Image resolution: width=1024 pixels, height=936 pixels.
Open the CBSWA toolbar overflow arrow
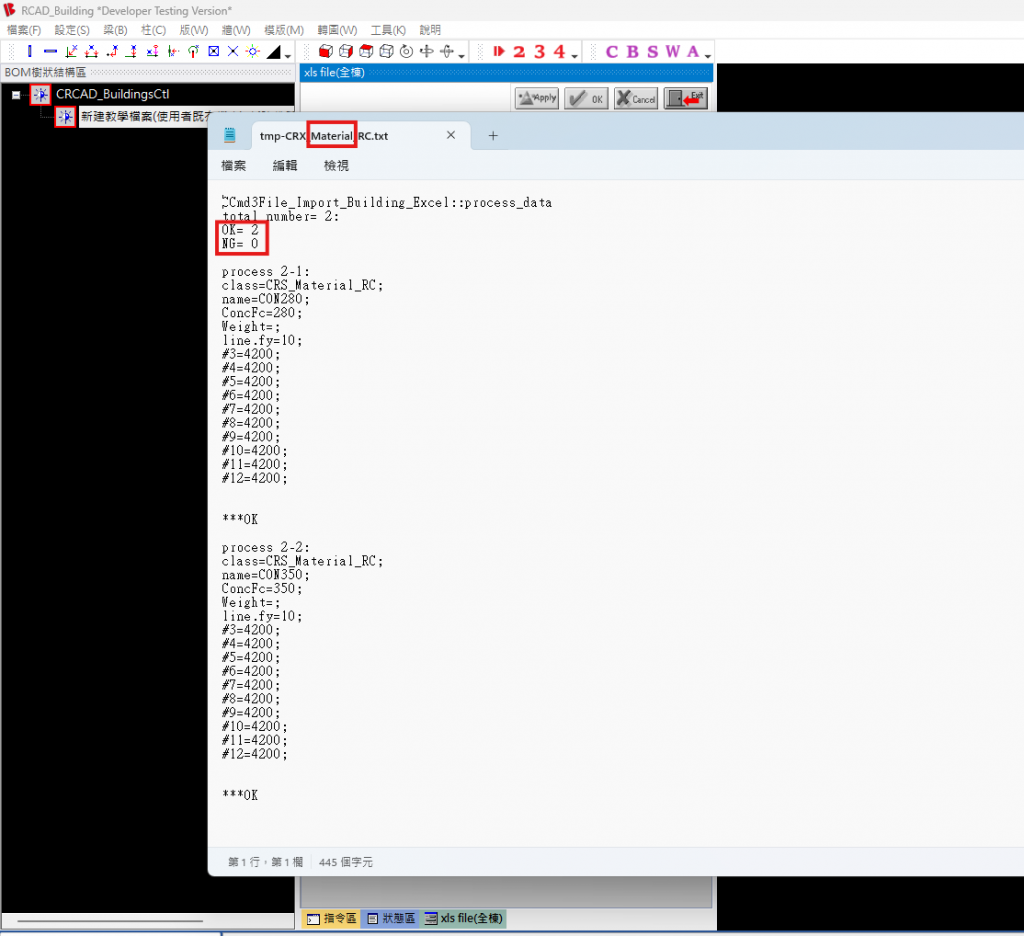708,56
